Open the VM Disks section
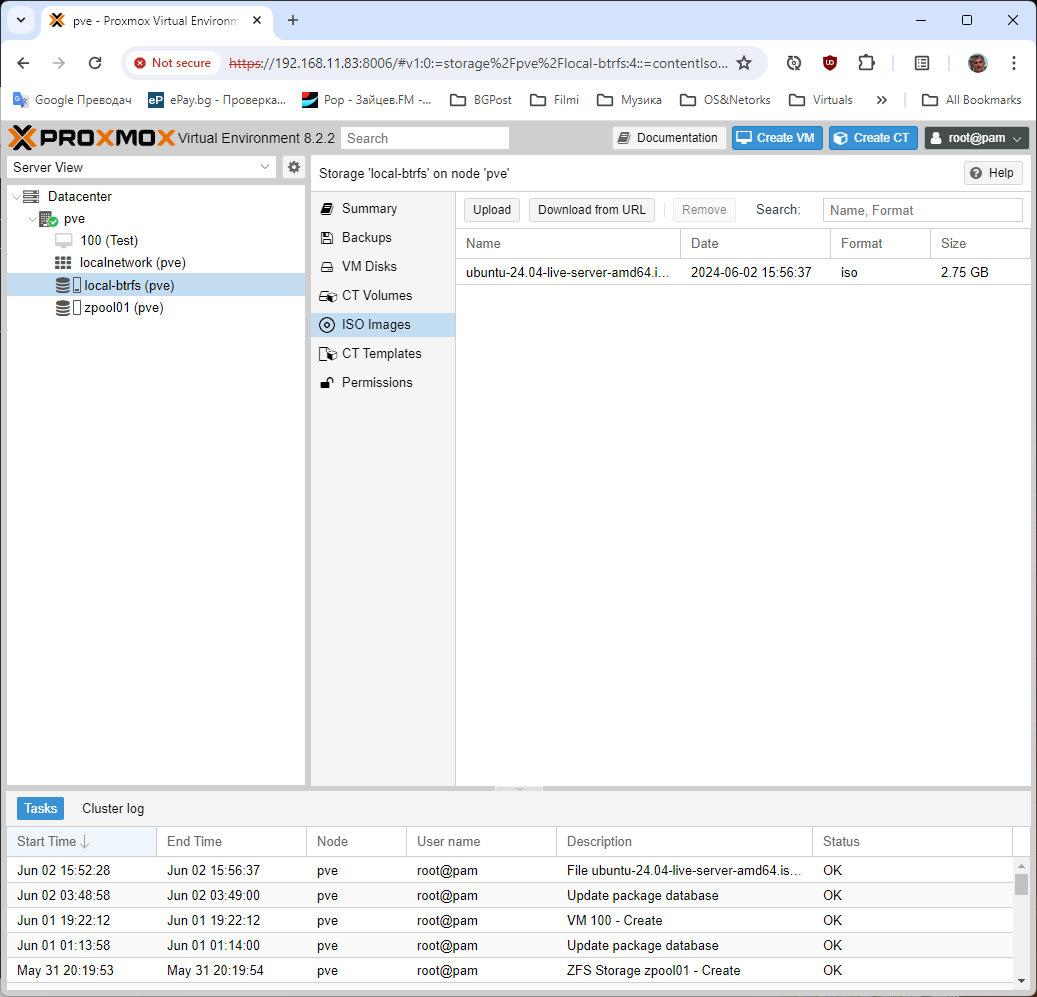This screenshot has width=1037, height=997. pyautogui.click(x=383, y=267)
